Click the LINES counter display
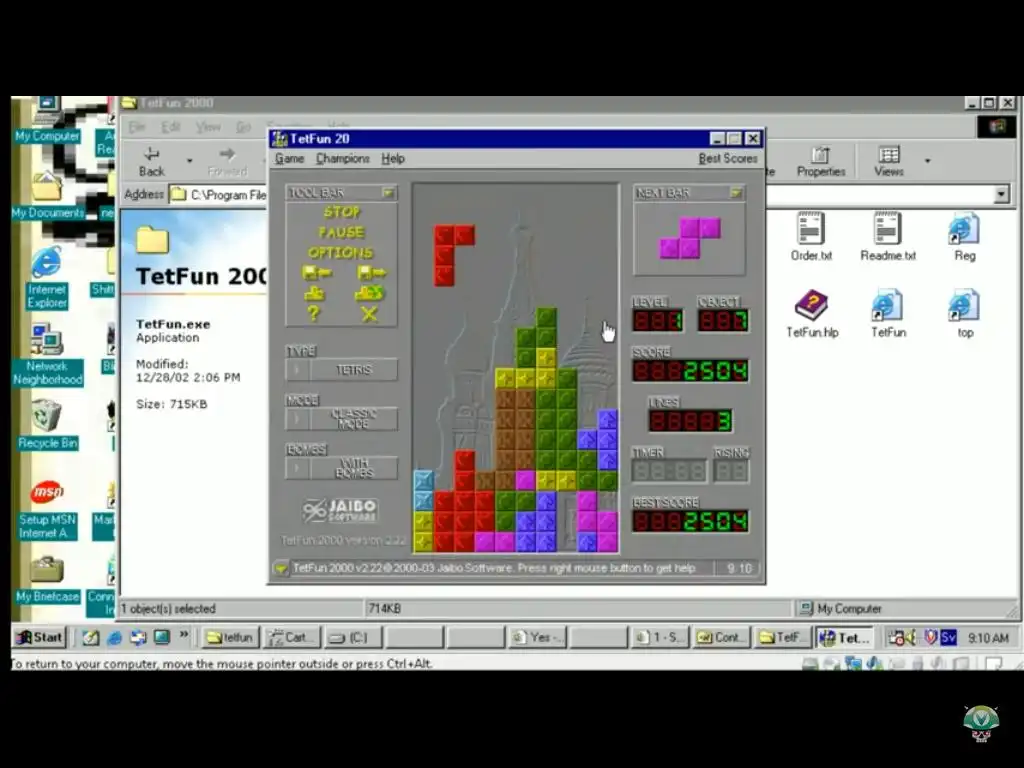 click(690, 421)
